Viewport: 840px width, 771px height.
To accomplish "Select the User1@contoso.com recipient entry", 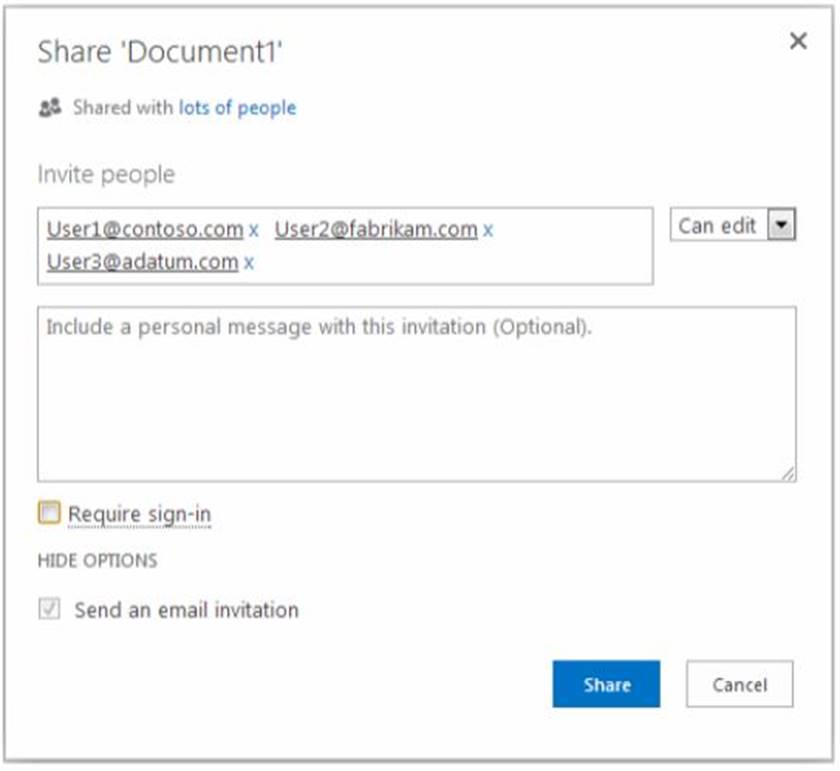I will [145, 230].
